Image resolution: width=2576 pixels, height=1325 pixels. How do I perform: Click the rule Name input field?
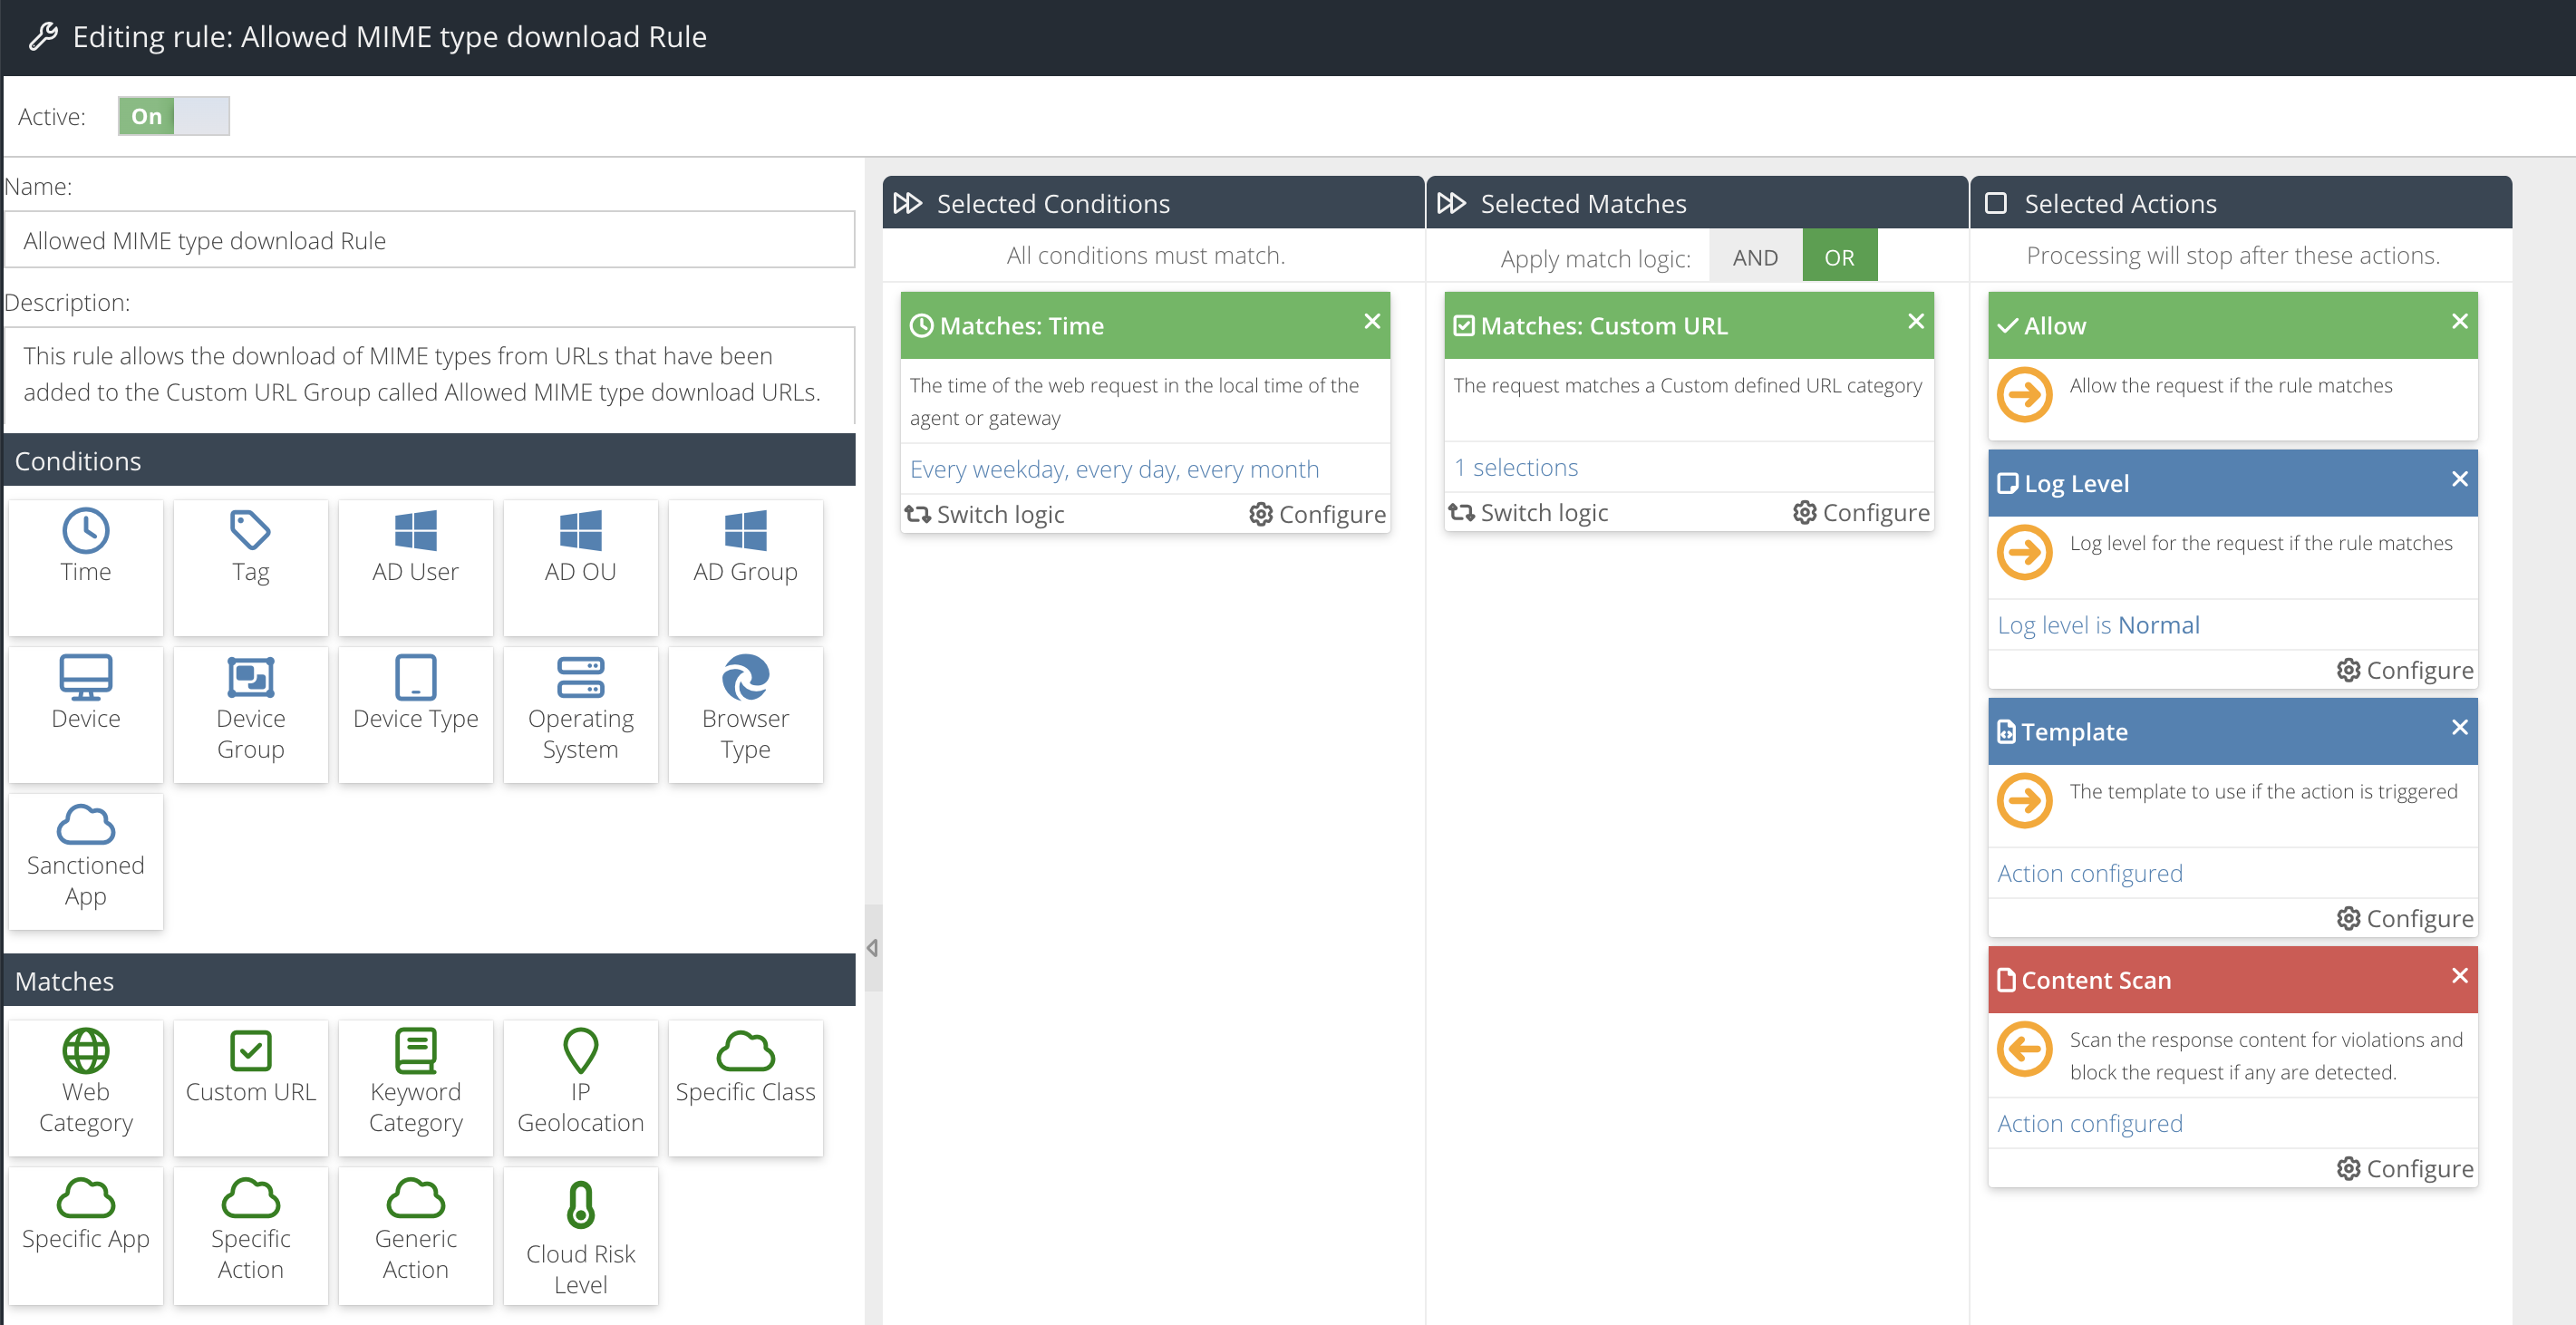click(x=430, y=241)
